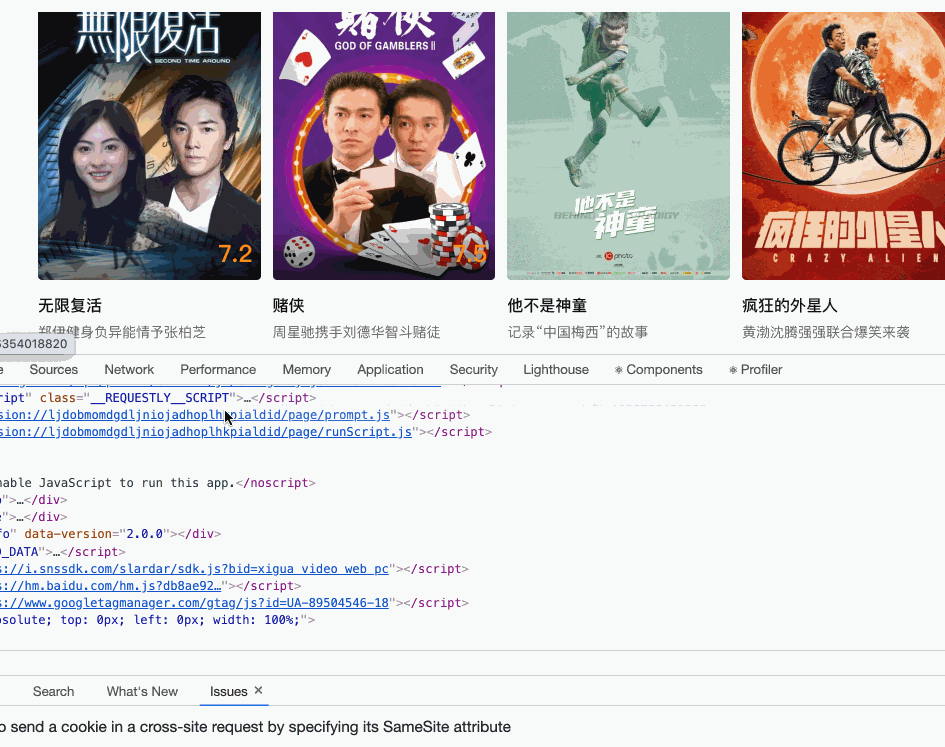Open the 疯狂的外星人 title link
Viewport: 945px width, 747px height.
[790, 306]
